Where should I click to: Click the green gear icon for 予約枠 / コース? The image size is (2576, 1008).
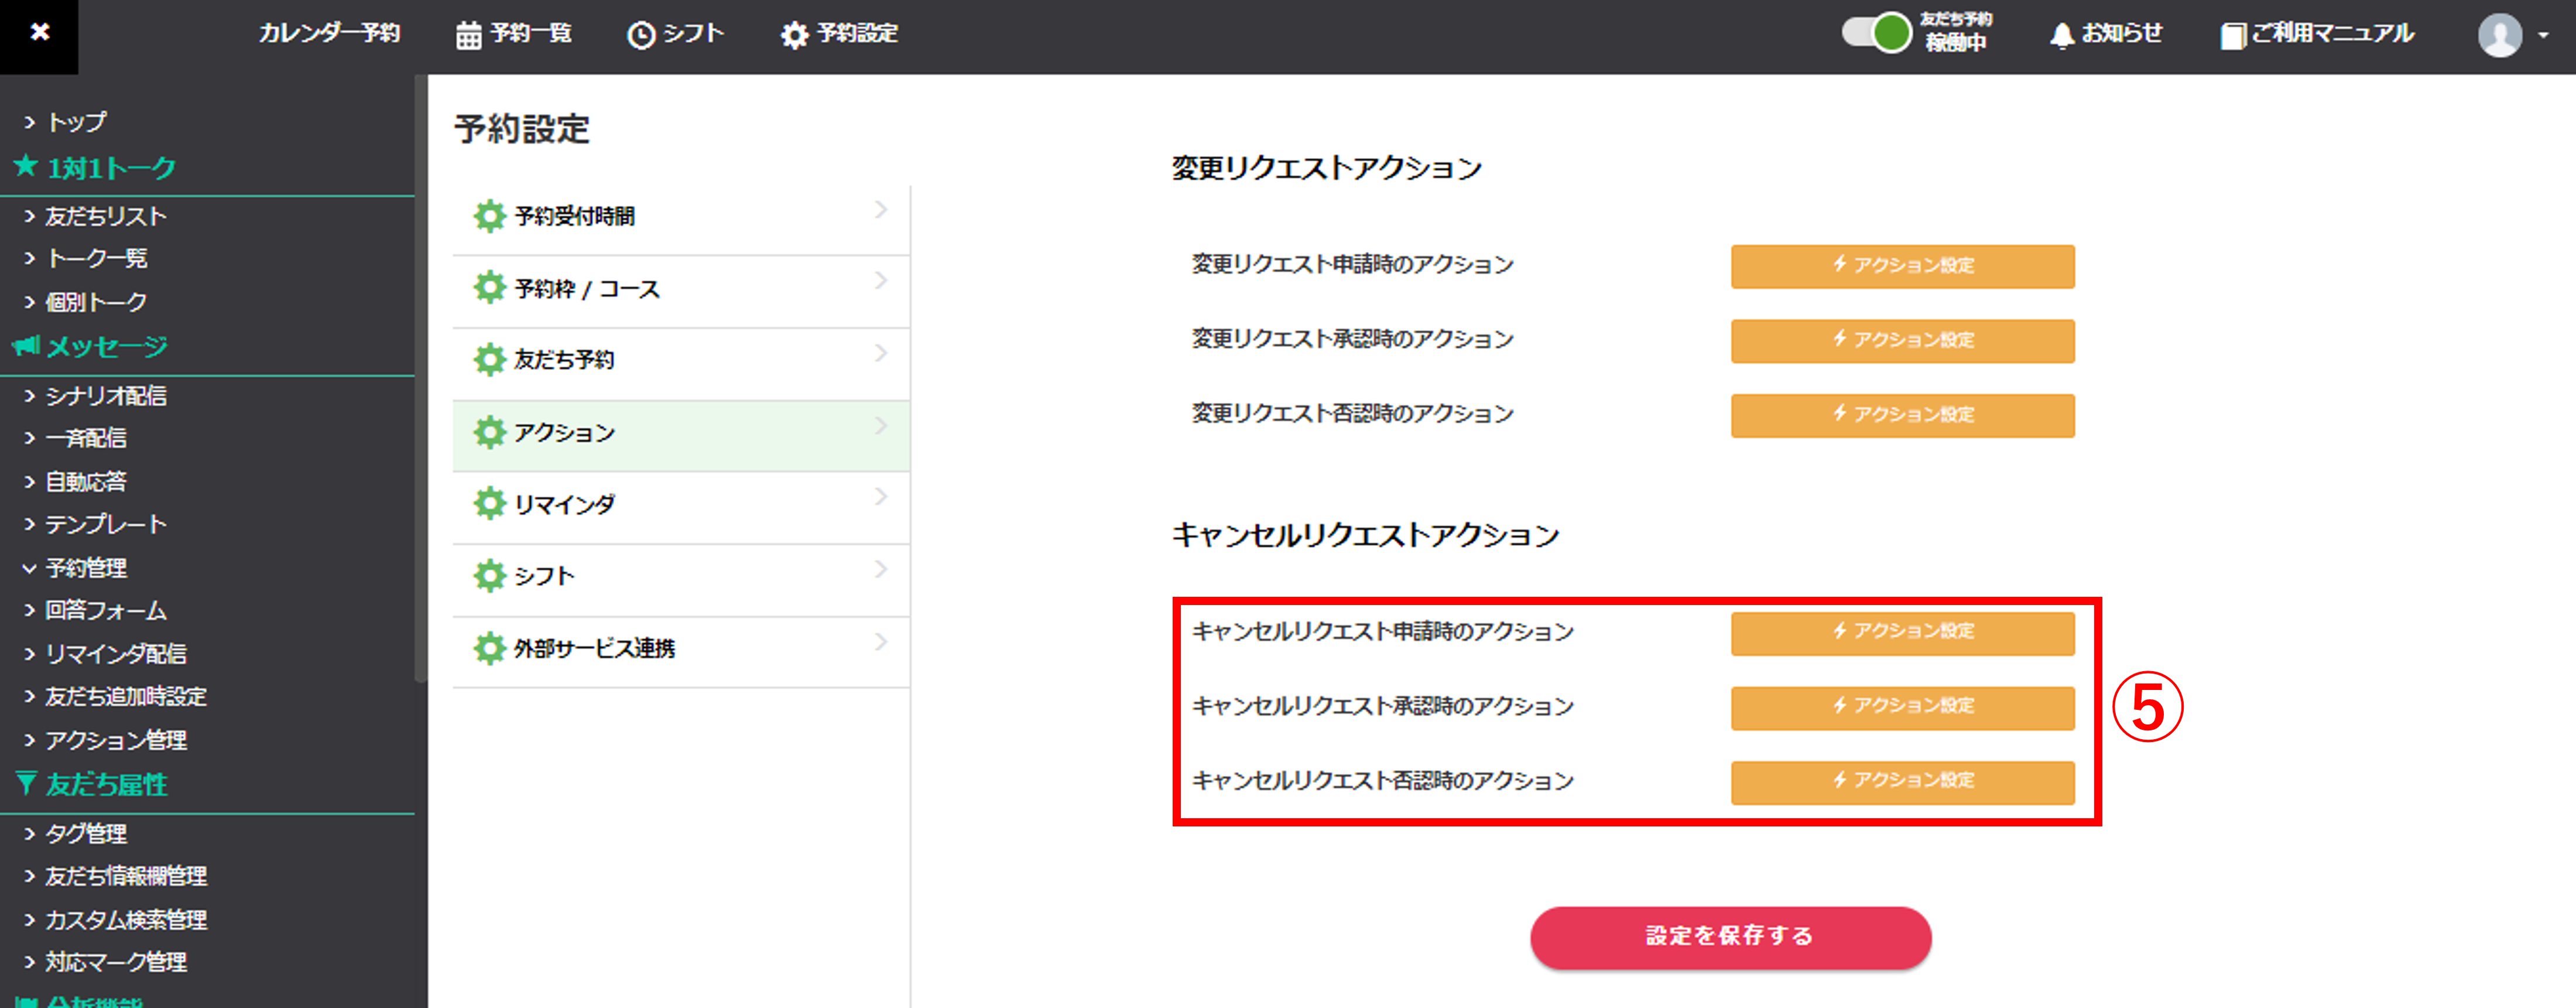pos(489,288)
